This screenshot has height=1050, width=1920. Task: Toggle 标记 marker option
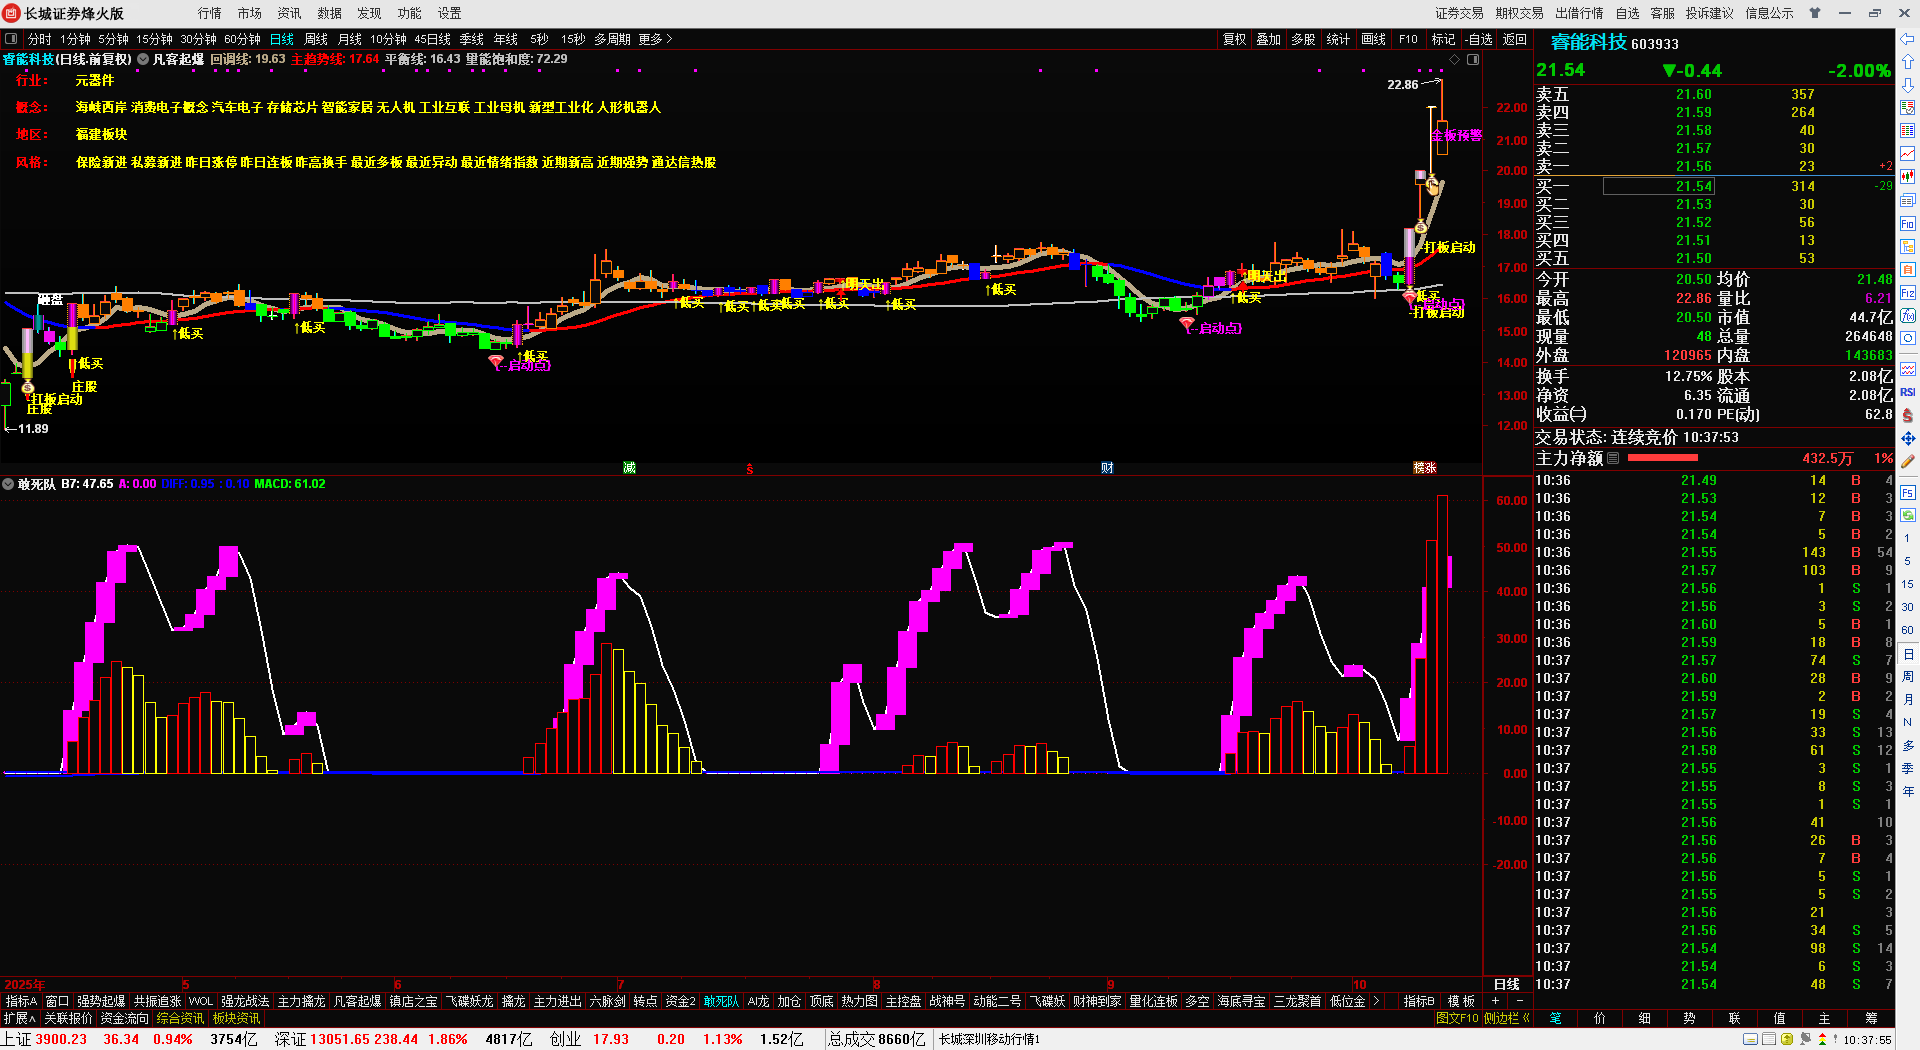pos(1443,39)
